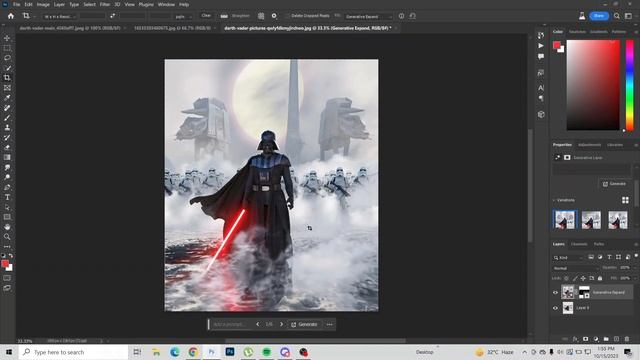
Task: Switch to the Channels tab
Action: click(579, 244)
